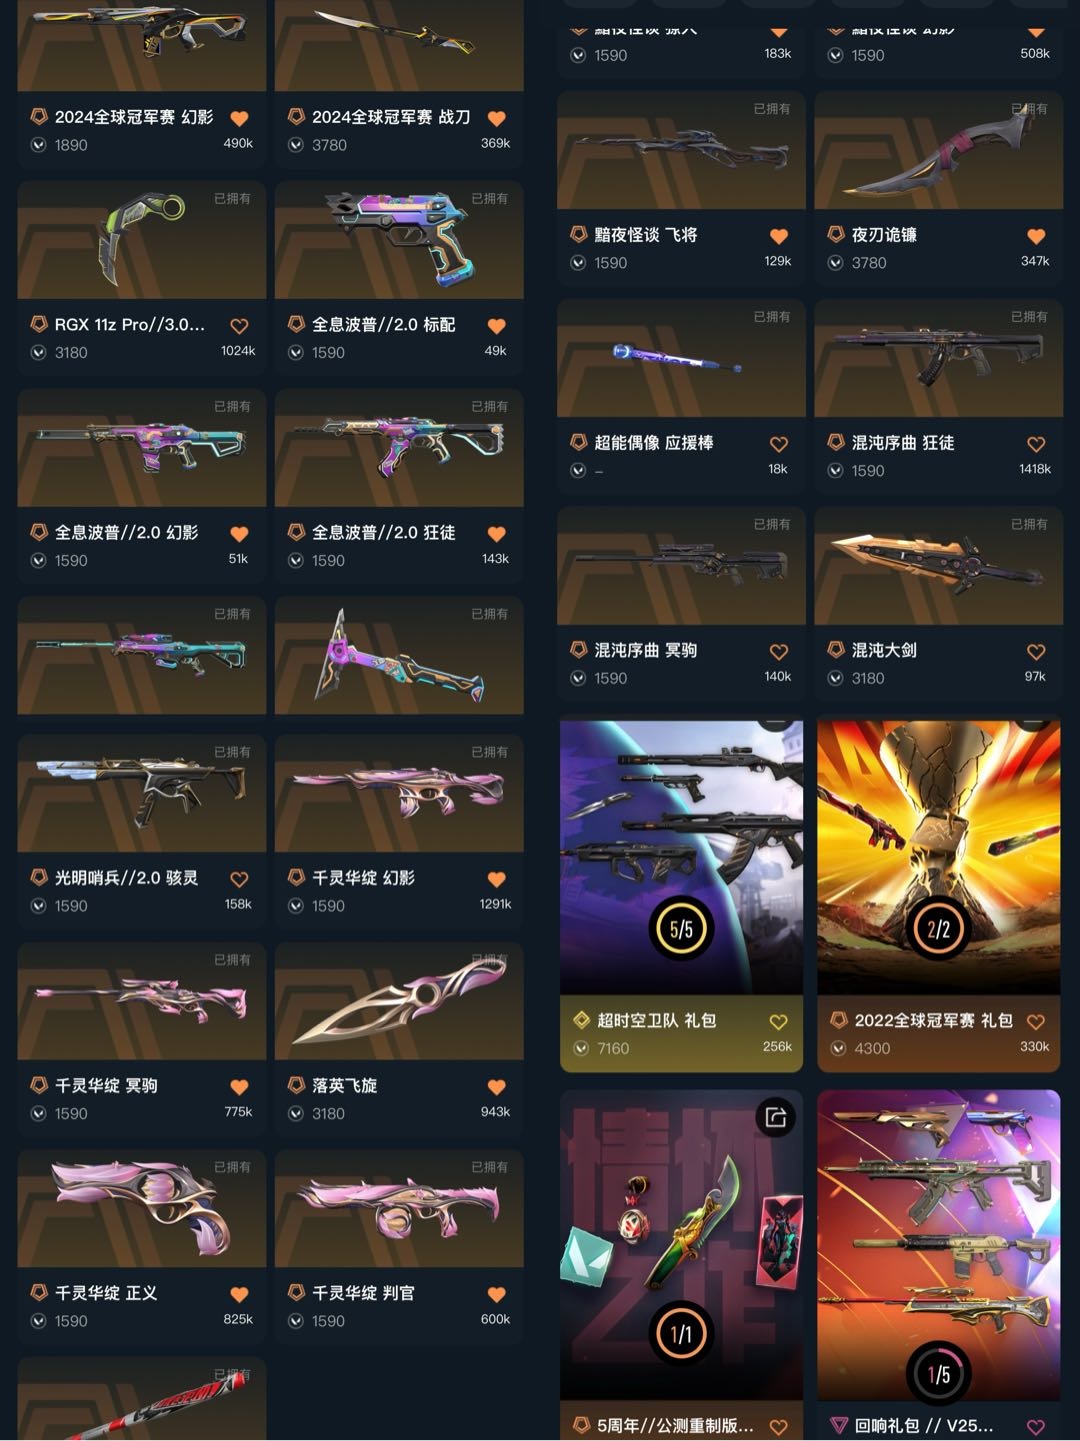
Task: Open the 全息波普//2.0 标配 pistol thumbnail
Action: tap(399, 240)
